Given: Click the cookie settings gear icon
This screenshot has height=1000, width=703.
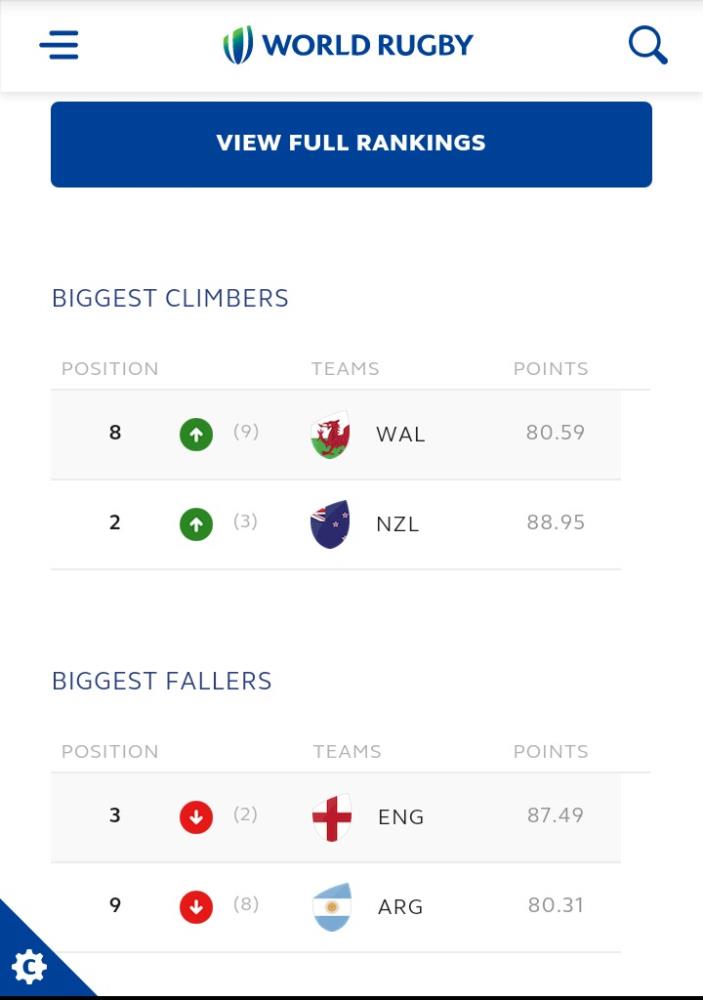Looking at the screenshot, I should pyautogui.click(x=30, y=967).
